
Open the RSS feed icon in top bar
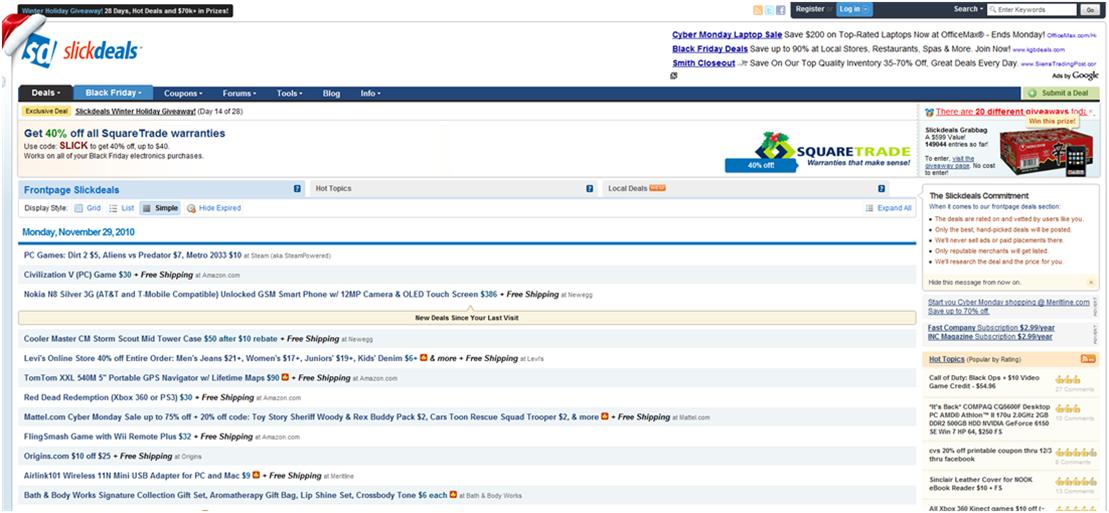(758, 10)
